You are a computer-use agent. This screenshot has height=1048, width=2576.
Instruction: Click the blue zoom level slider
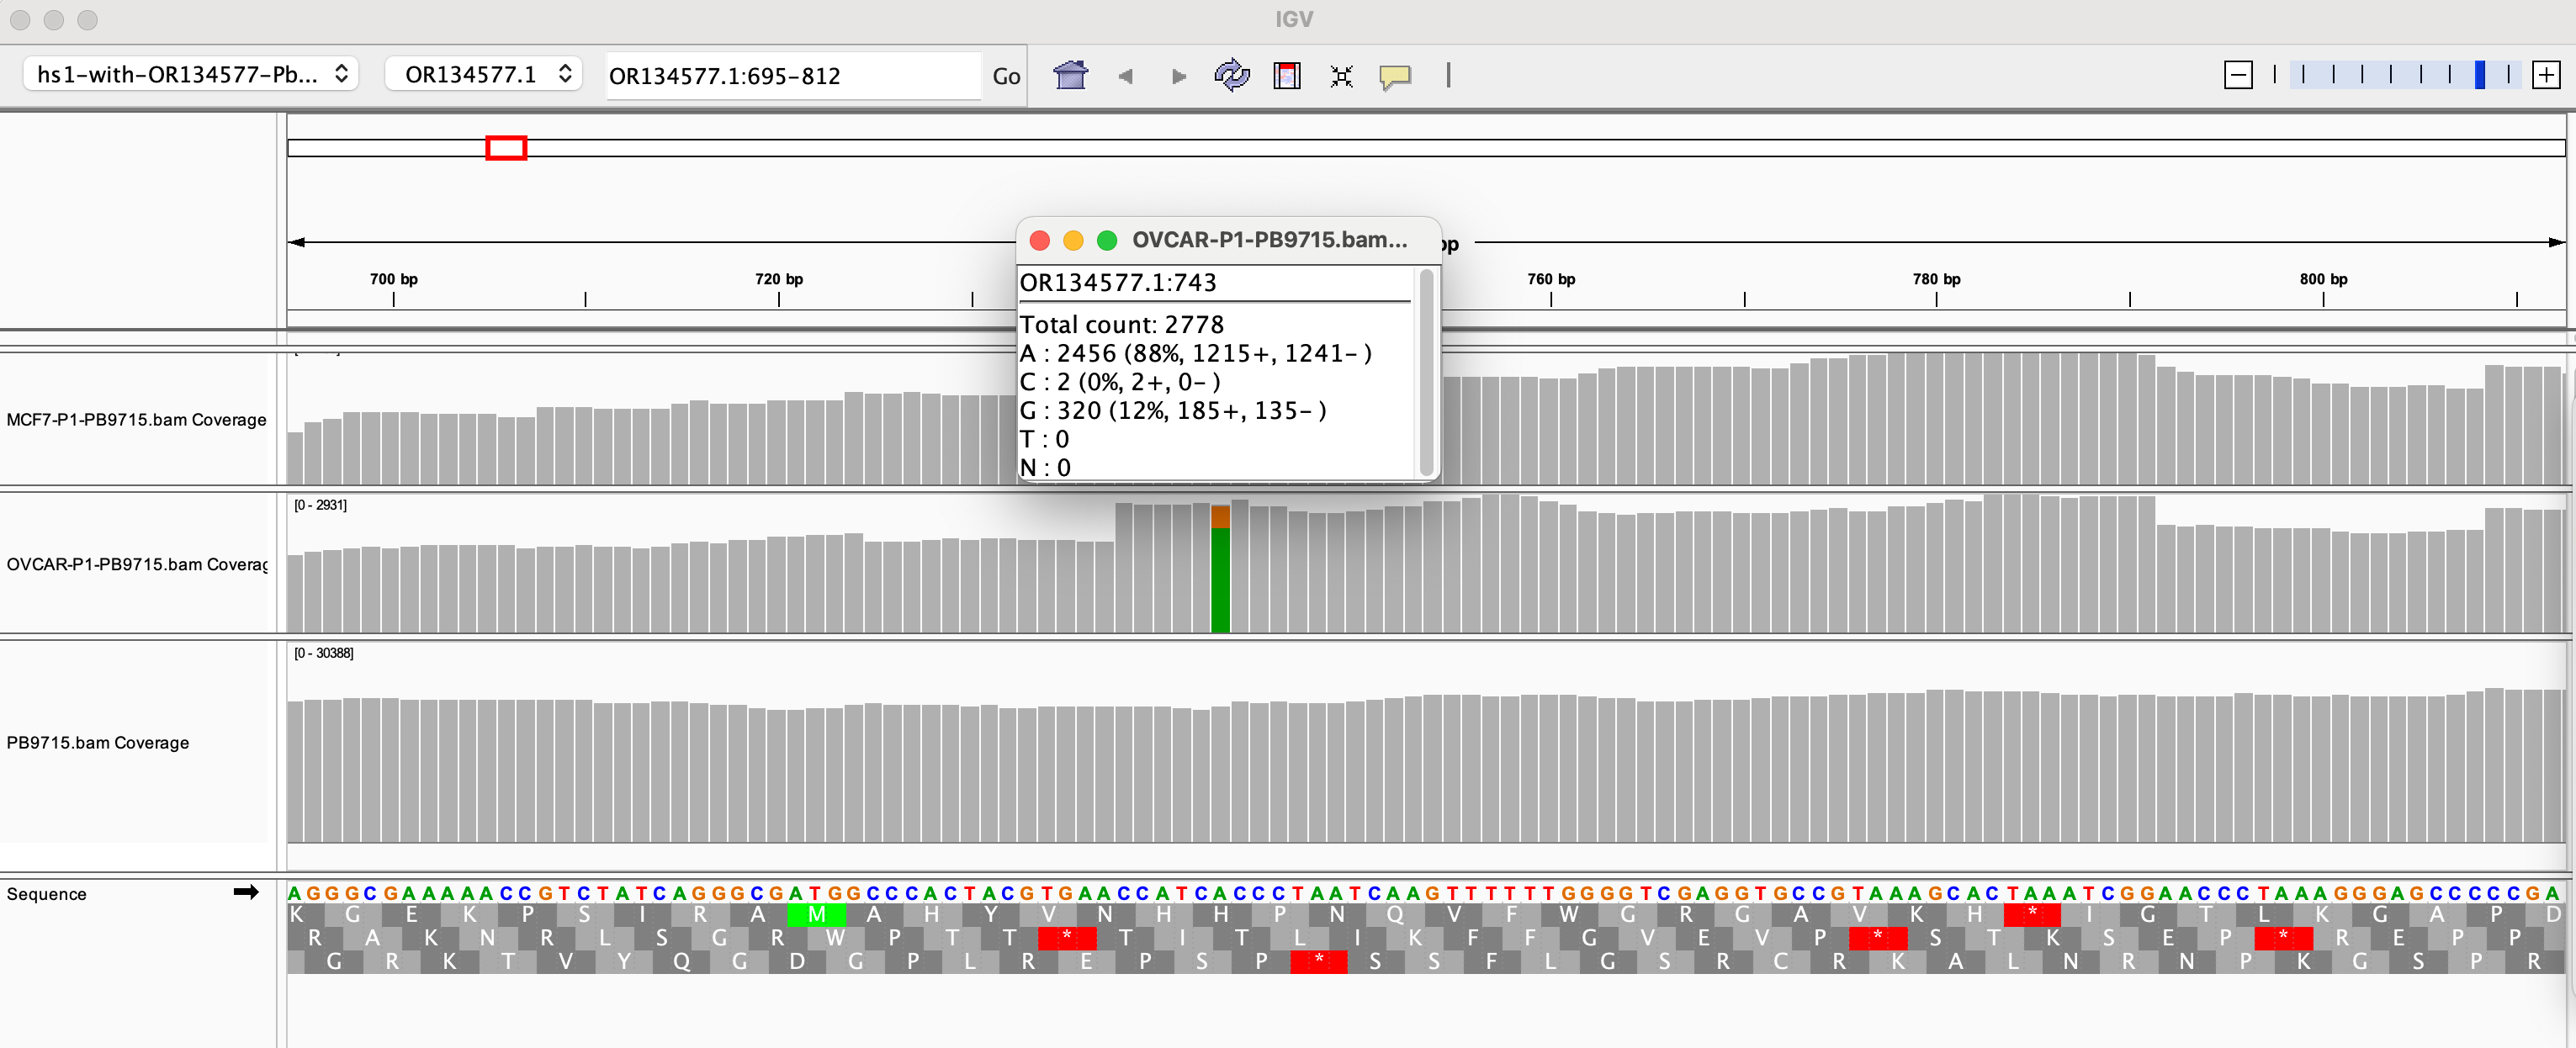2479,75
